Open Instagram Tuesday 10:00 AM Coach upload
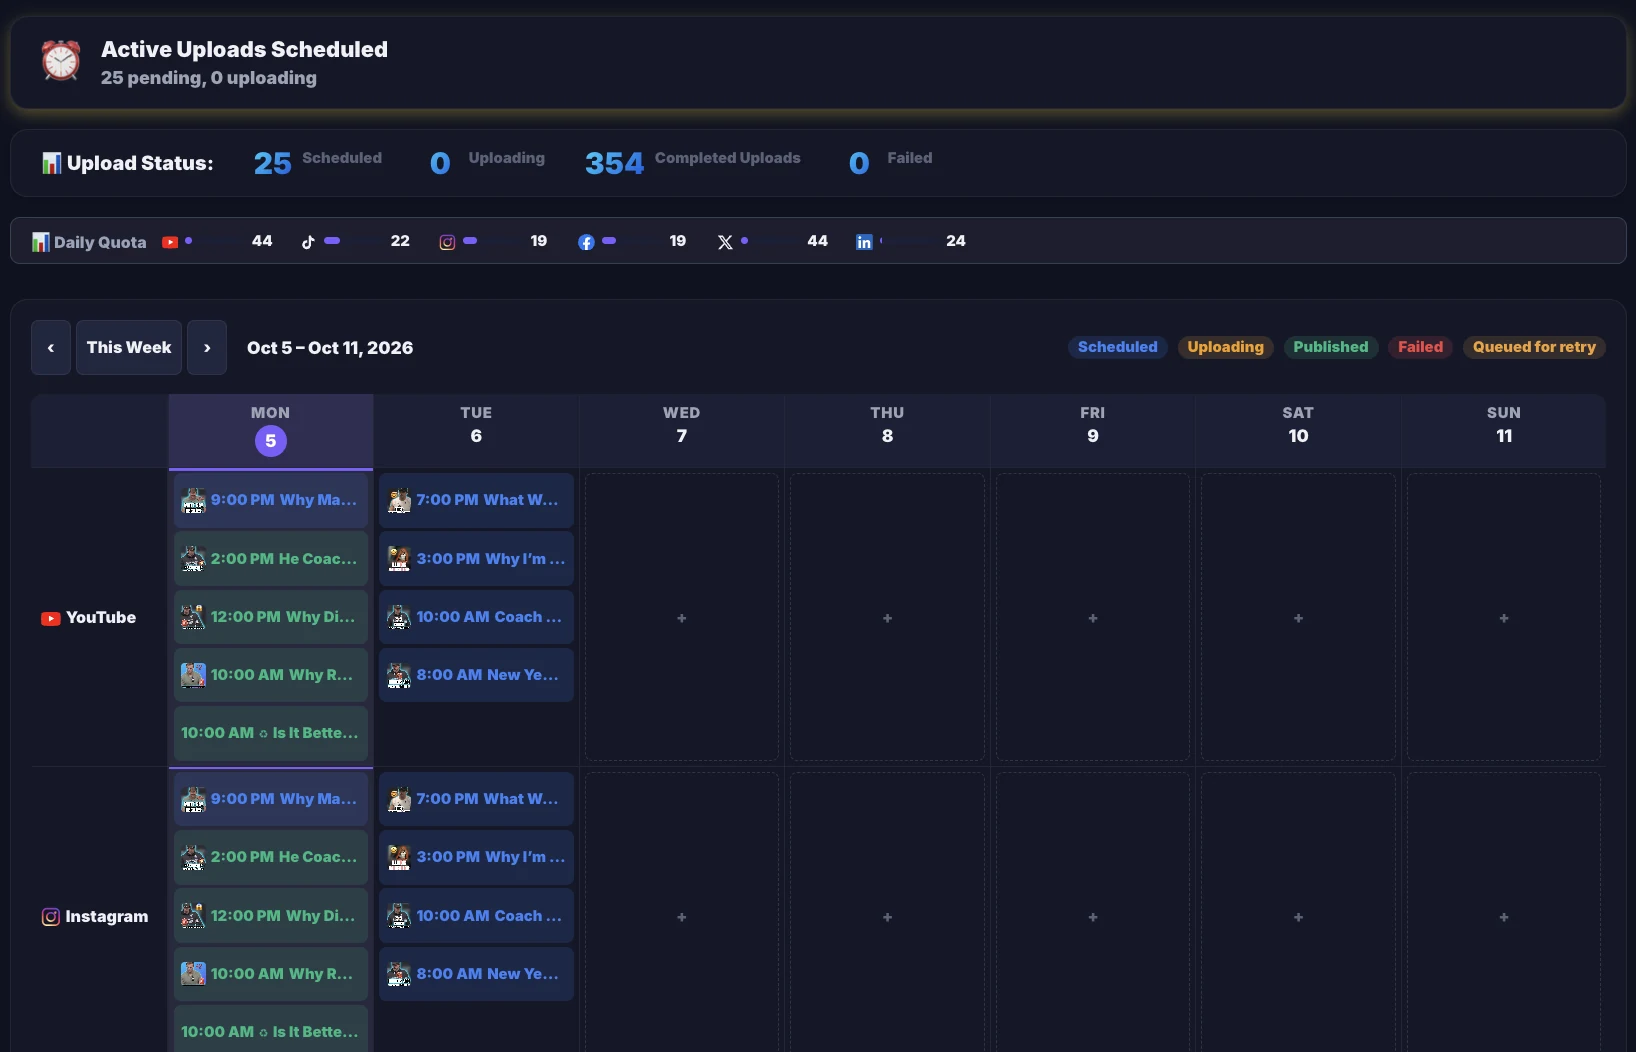Screen dimensions: 1636x1052 click(476, 916)
